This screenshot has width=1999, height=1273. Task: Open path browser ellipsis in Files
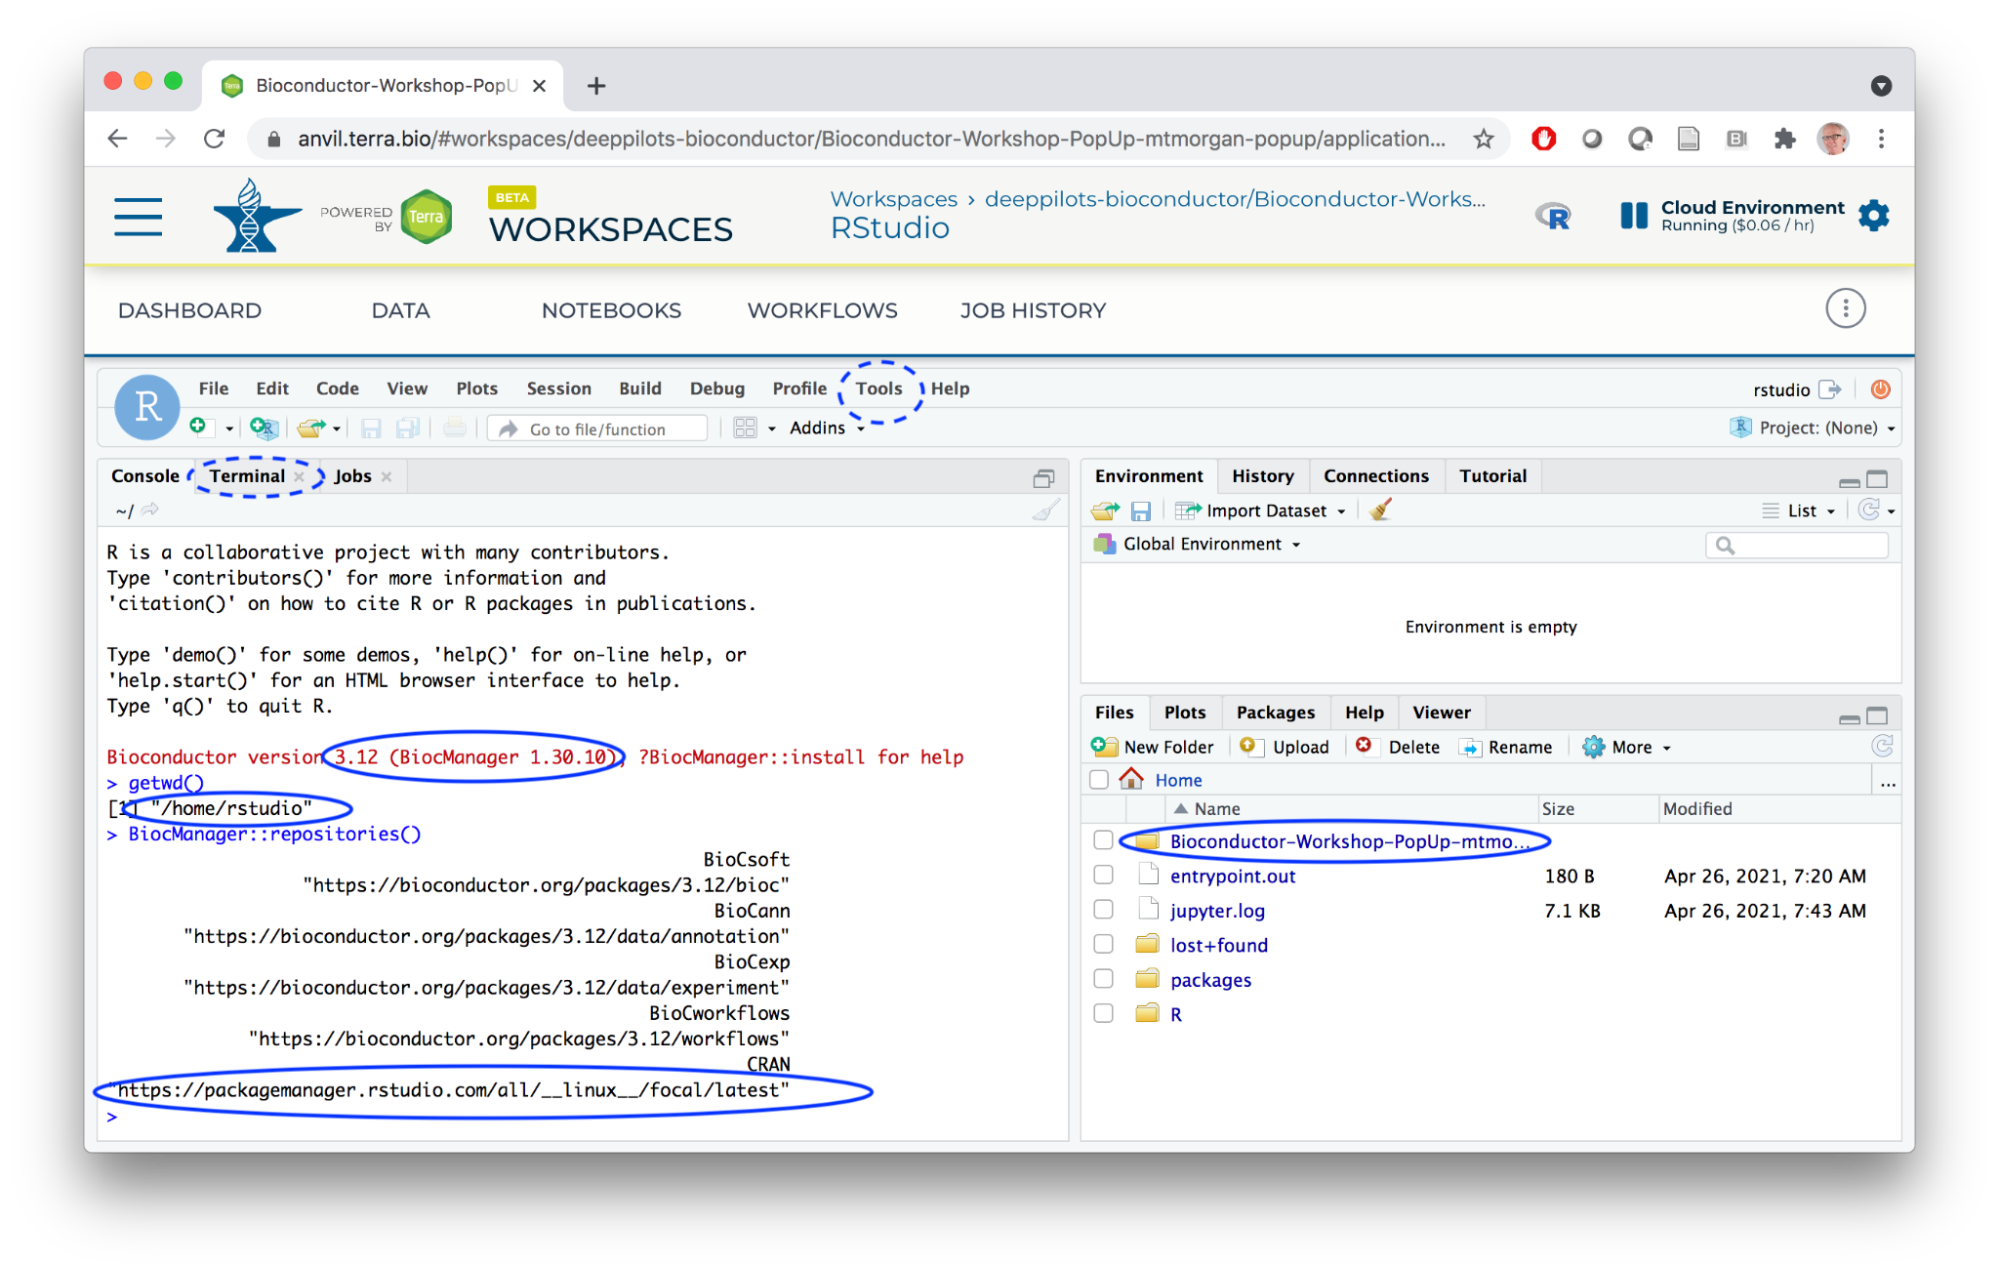1888,782
